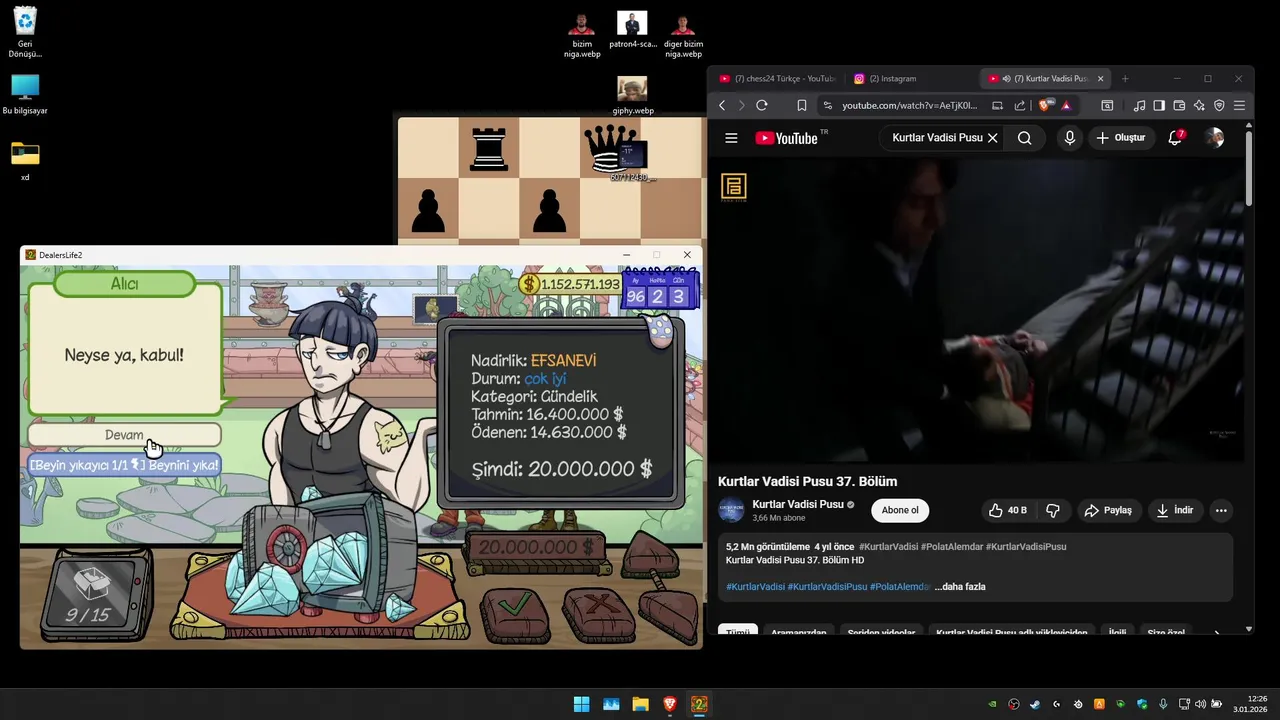Screen dimensions: 1280x720
Task: Open the three-dot more actions menu
Action: pyautogui.click(x=1221, y=510)
